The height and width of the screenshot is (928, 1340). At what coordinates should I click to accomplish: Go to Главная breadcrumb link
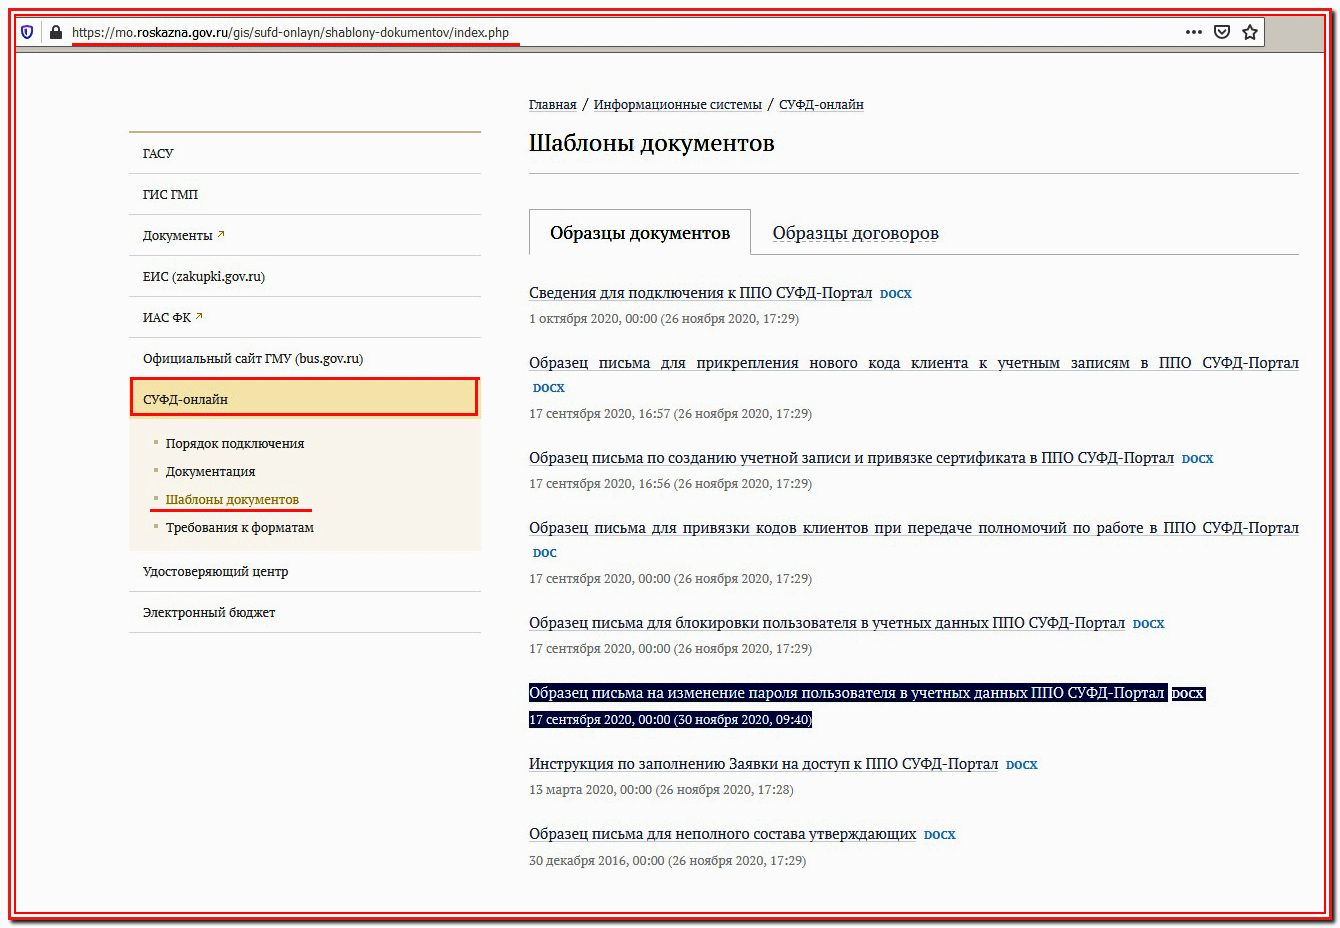[x=553, y=104]
